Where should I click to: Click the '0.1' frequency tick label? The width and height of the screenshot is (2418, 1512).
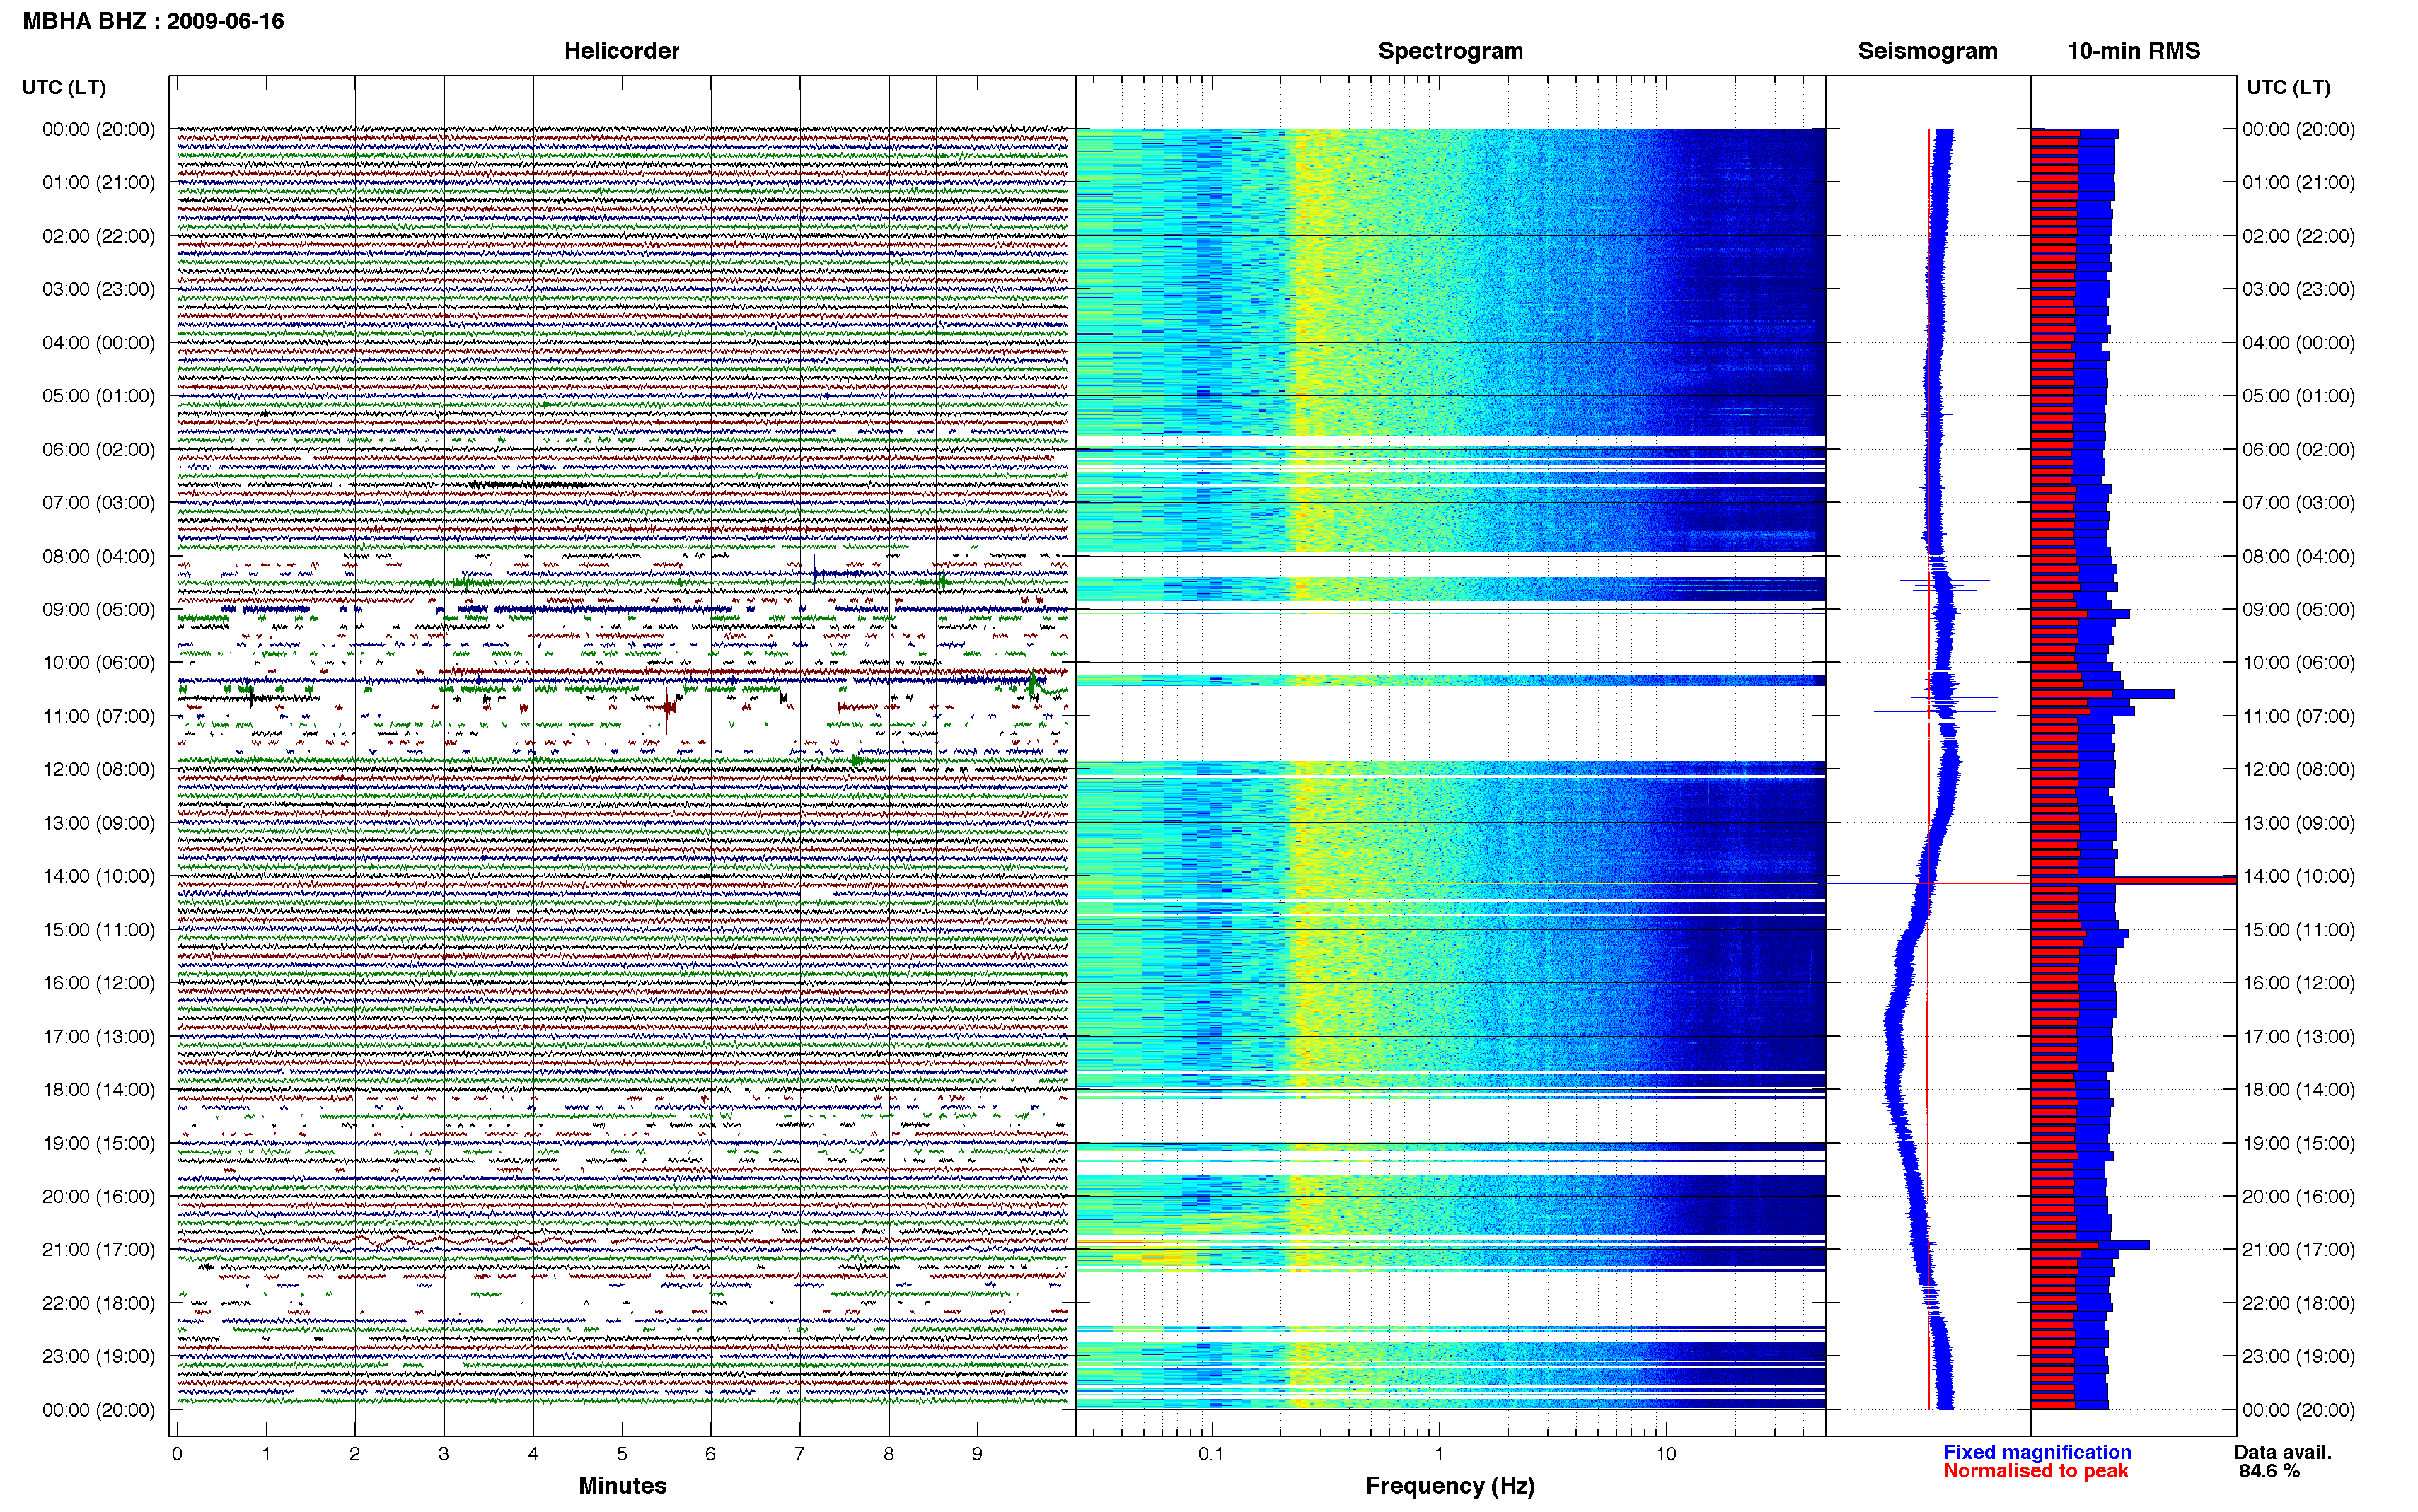(1211, 1454)
